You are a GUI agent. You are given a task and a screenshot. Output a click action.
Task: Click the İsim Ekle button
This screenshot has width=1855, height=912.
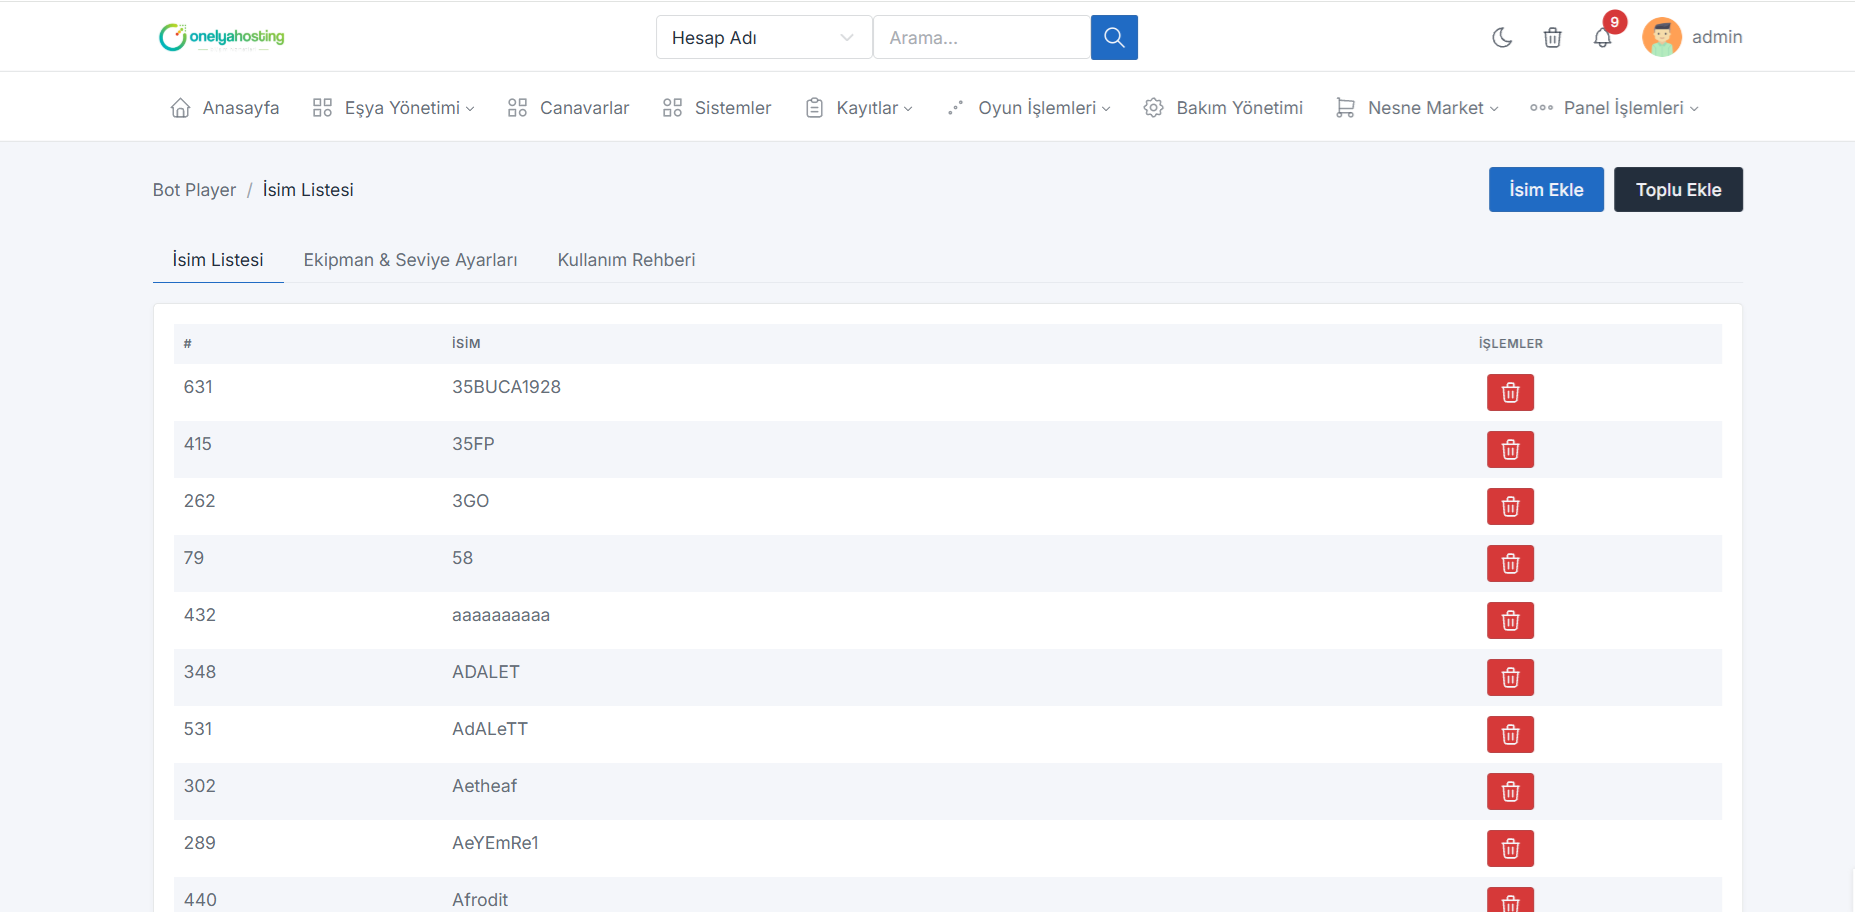click(x=1546, y=190)
